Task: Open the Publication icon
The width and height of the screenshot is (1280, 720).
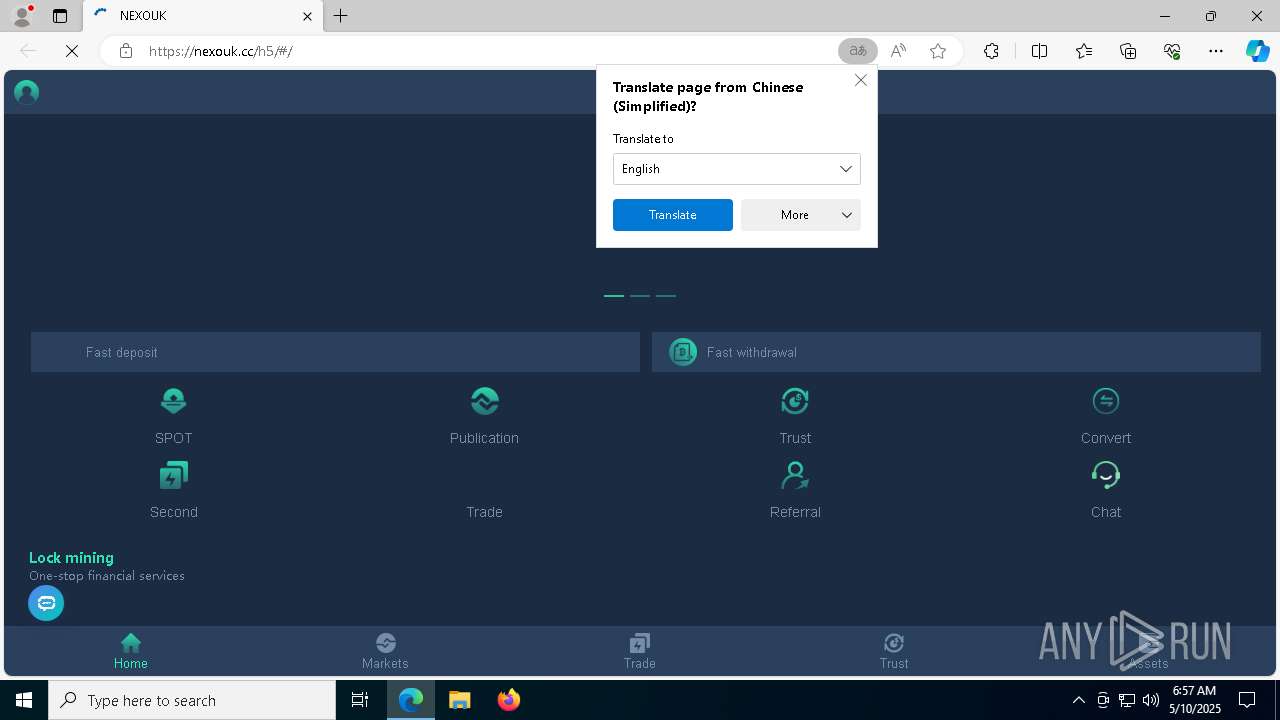Action: pyautogui.click(x=484, y=401)
